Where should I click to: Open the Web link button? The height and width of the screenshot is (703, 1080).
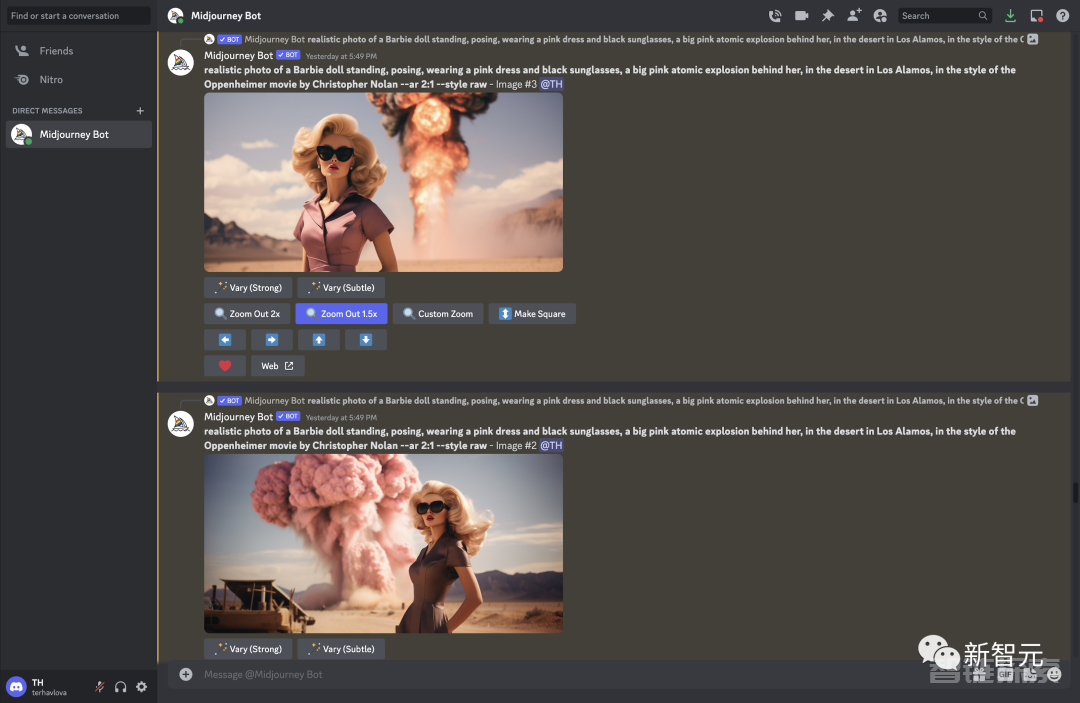(x=278, y=366)
